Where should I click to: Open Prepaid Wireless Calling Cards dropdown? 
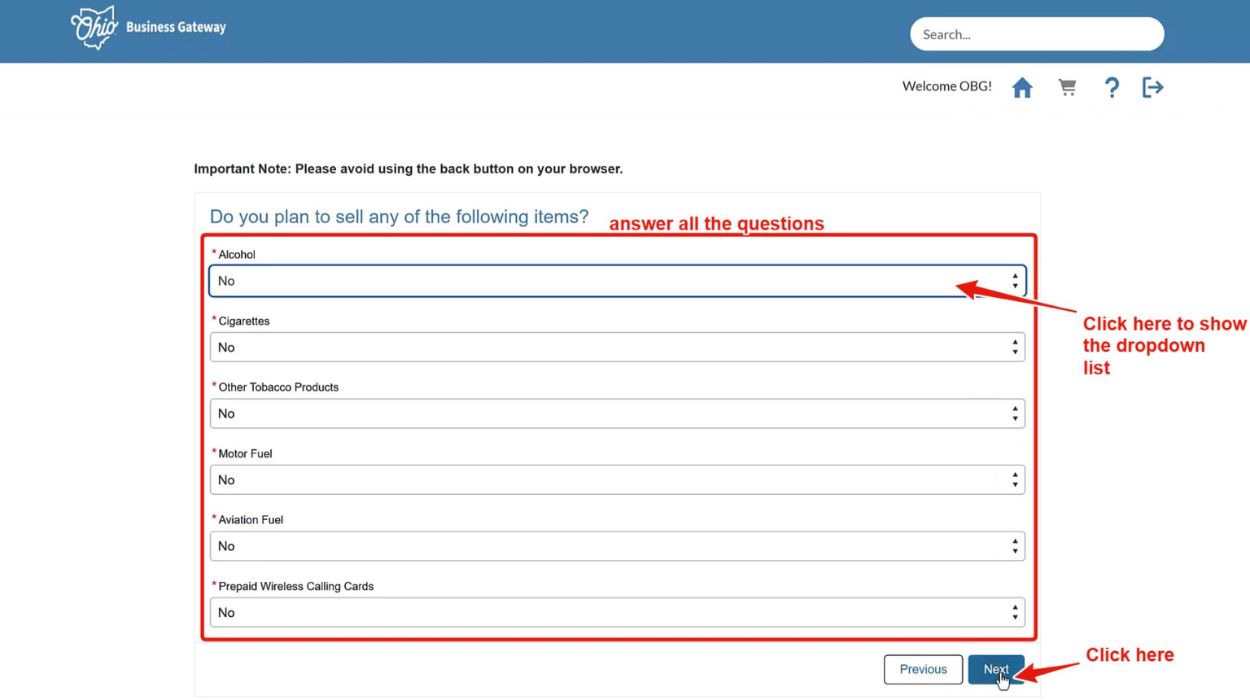click(600, 613)
